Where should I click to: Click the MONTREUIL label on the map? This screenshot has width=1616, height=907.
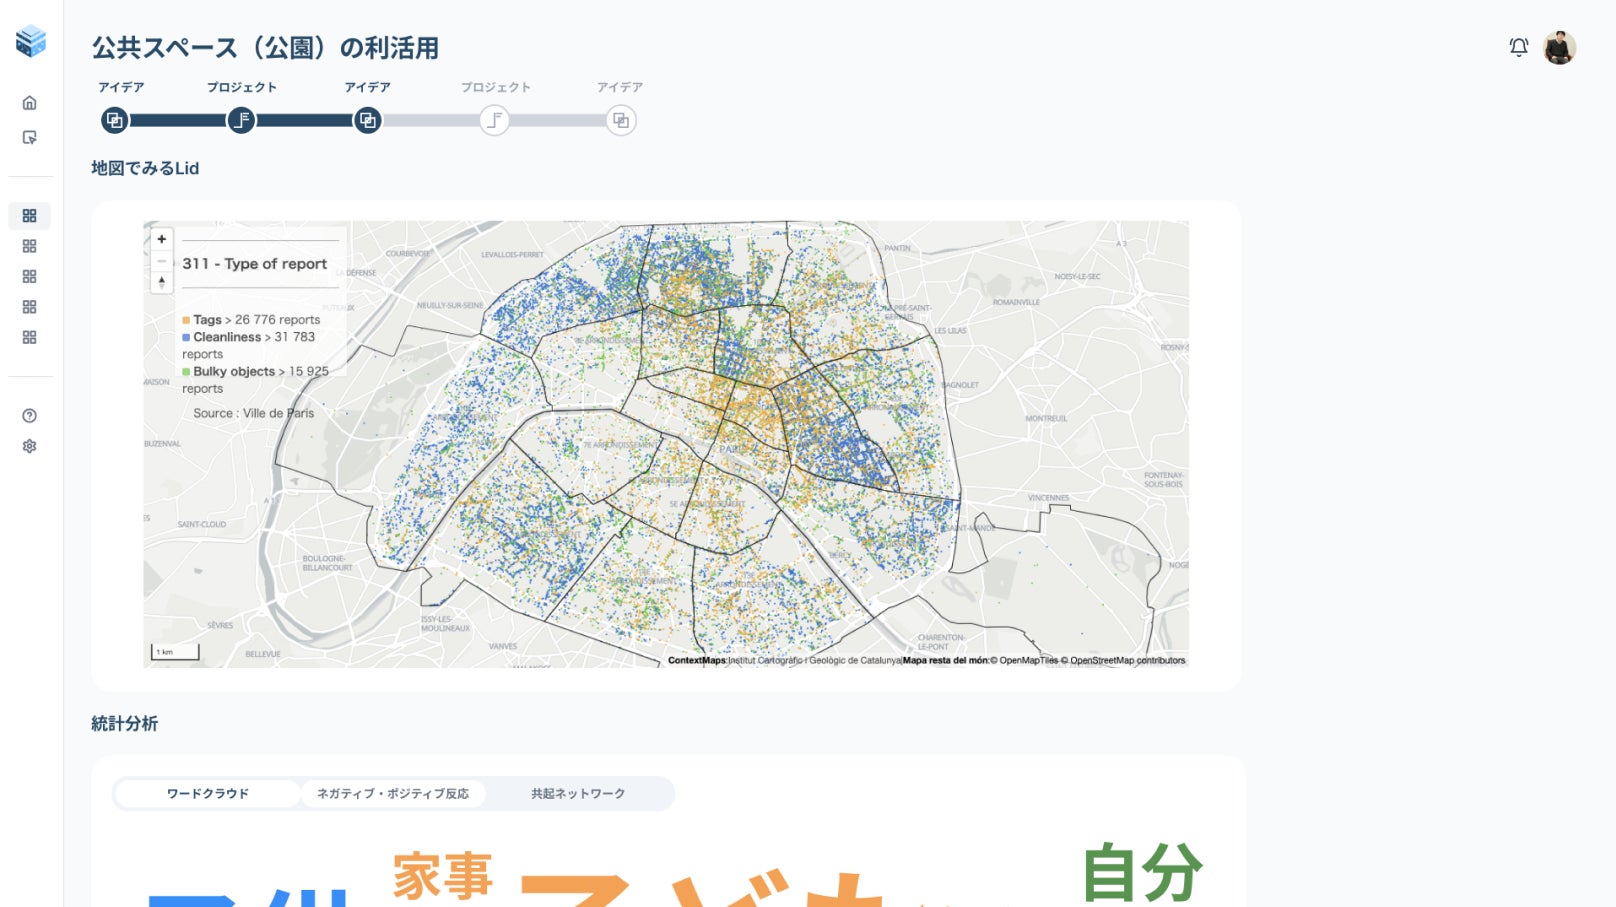click(x=1046, y=418)
